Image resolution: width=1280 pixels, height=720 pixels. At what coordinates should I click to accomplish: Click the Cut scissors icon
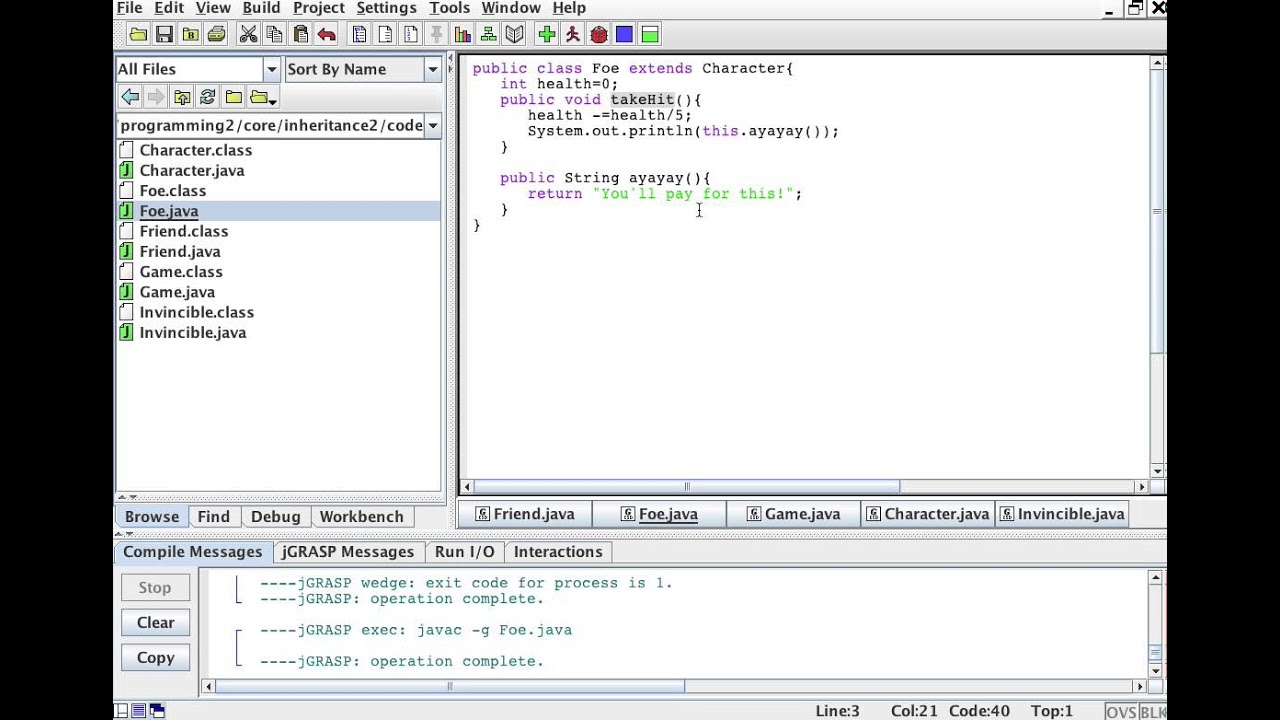tap(248, 35)
